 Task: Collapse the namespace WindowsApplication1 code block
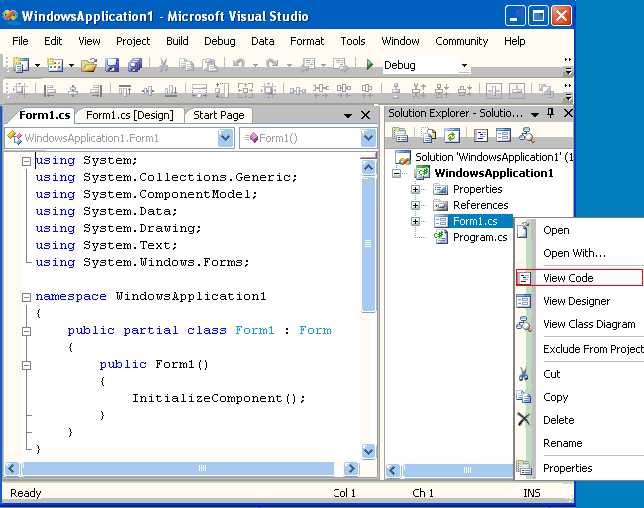26,297
